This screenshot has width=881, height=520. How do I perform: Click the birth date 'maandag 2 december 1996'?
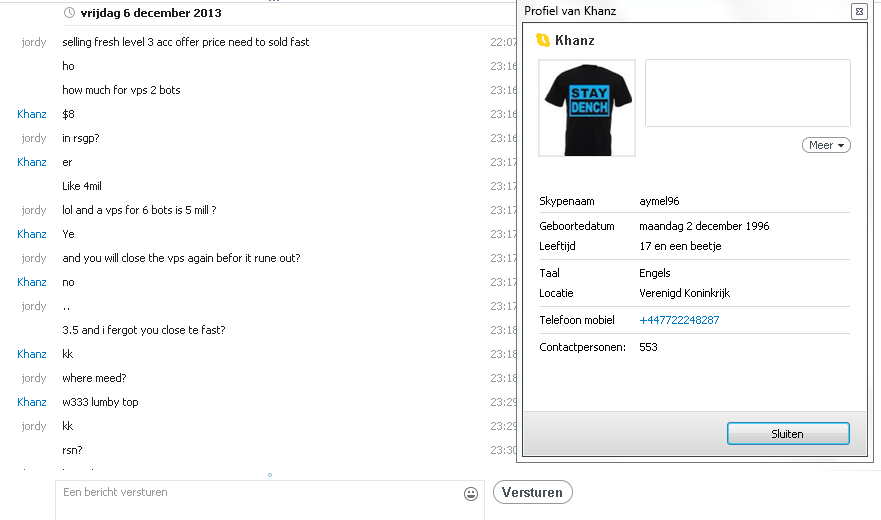[x=704, y=226]
